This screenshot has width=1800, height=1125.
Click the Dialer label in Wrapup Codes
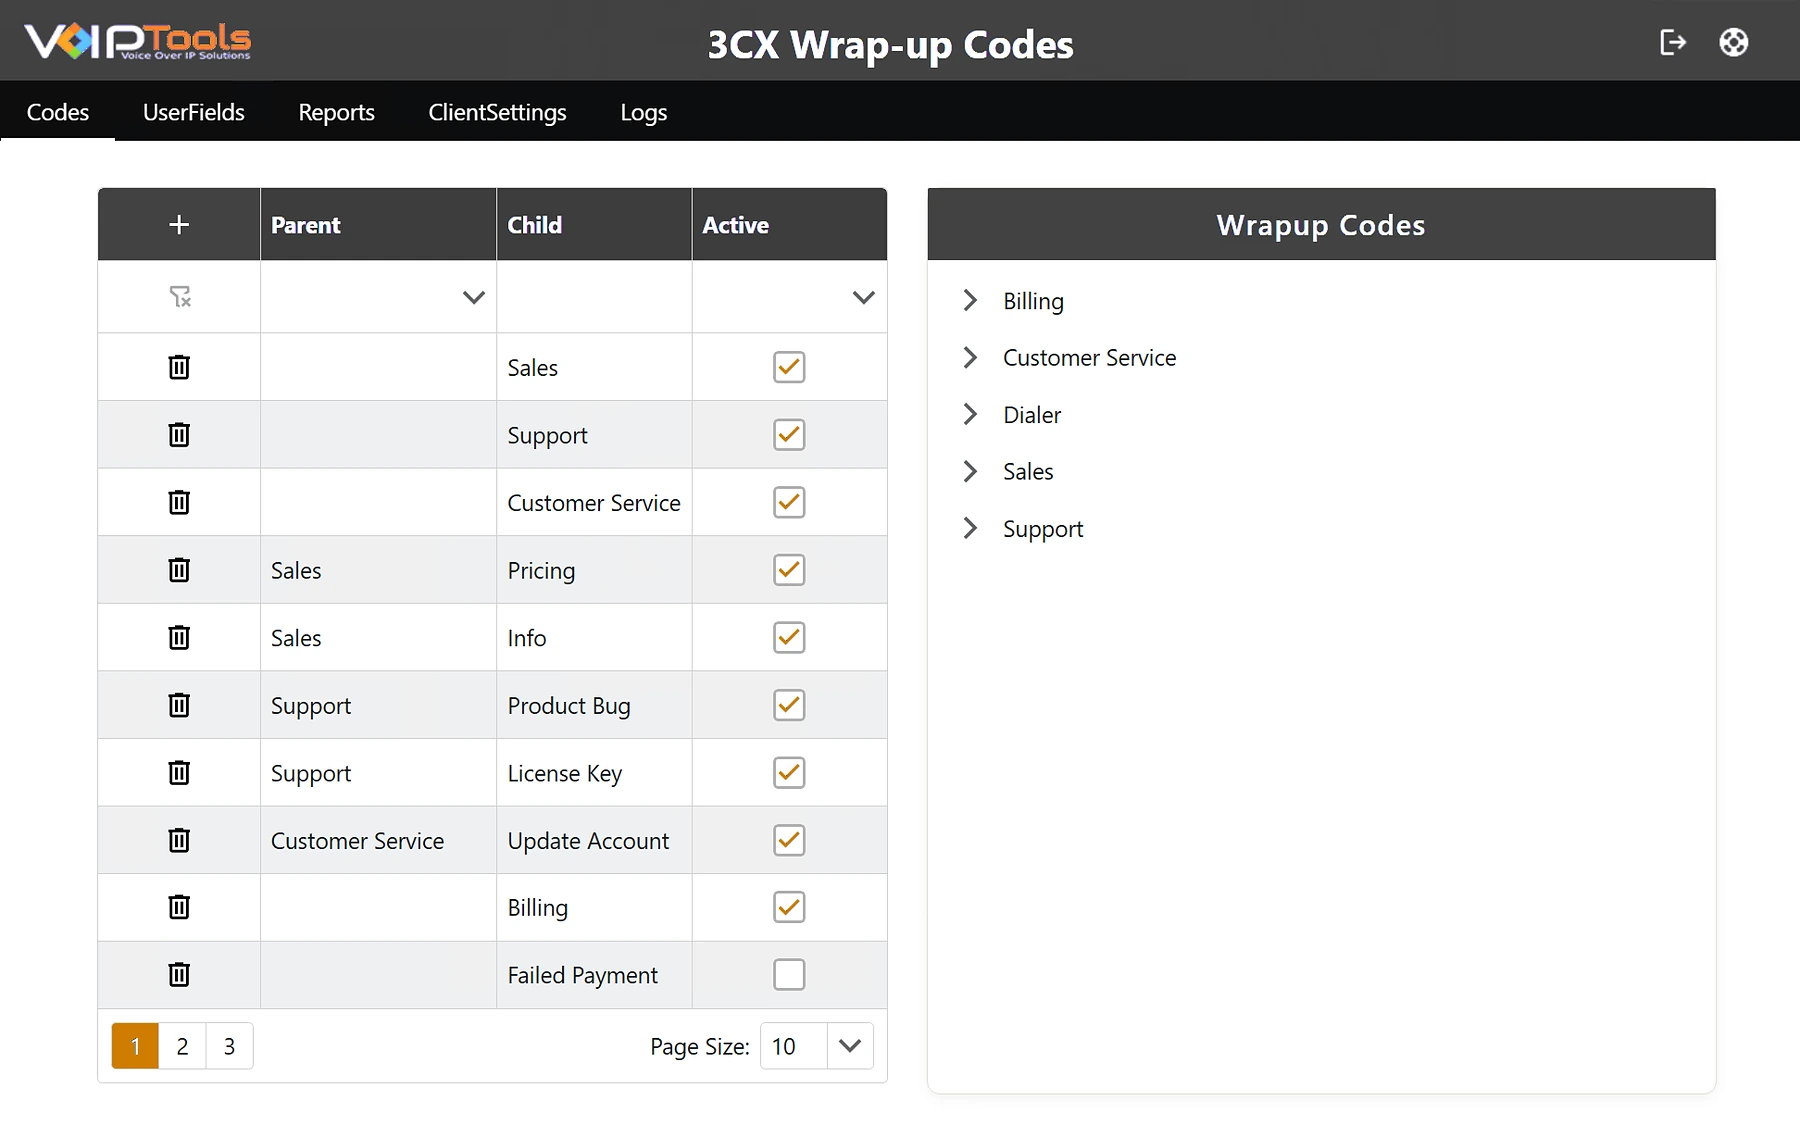[x=1032, y=415]
